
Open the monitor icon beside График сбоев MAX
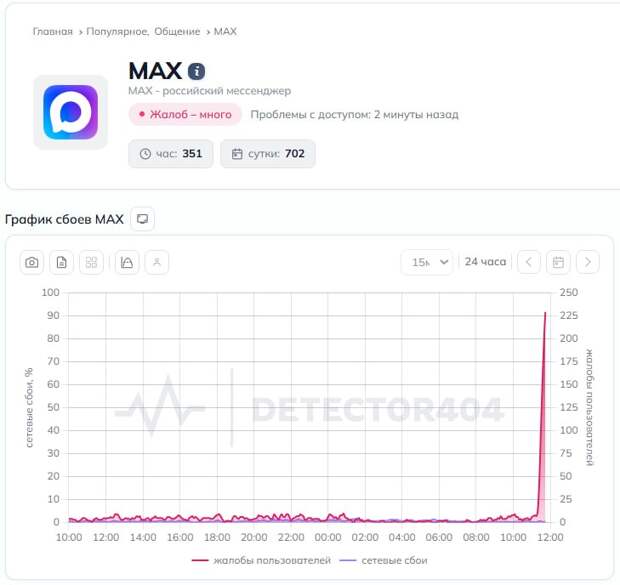point(143,218)
